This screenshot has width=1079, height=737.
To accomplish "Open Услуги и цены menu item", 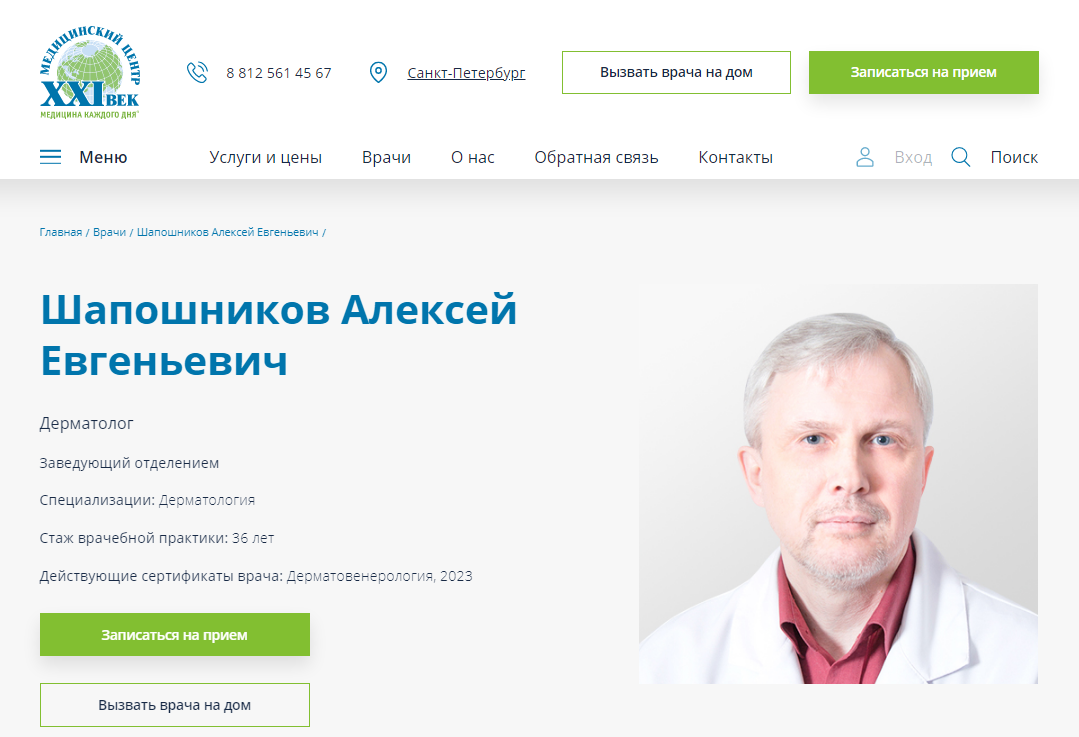I will 266,158.
